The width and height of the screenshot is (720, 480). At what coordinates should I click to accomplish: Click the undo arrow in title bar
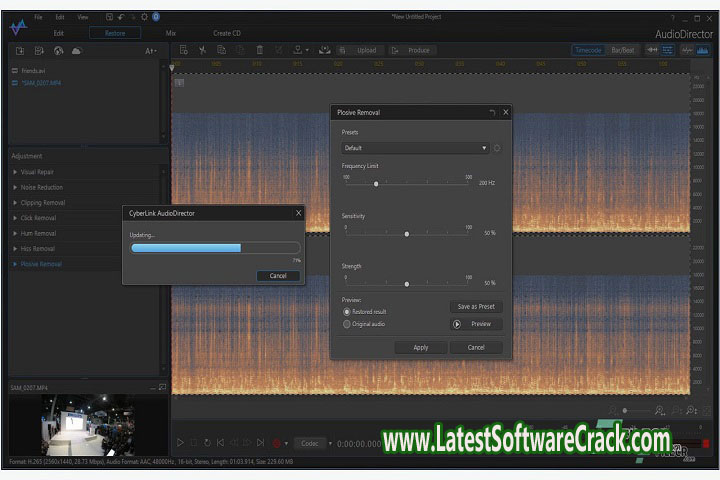click(x=121, y=17)
